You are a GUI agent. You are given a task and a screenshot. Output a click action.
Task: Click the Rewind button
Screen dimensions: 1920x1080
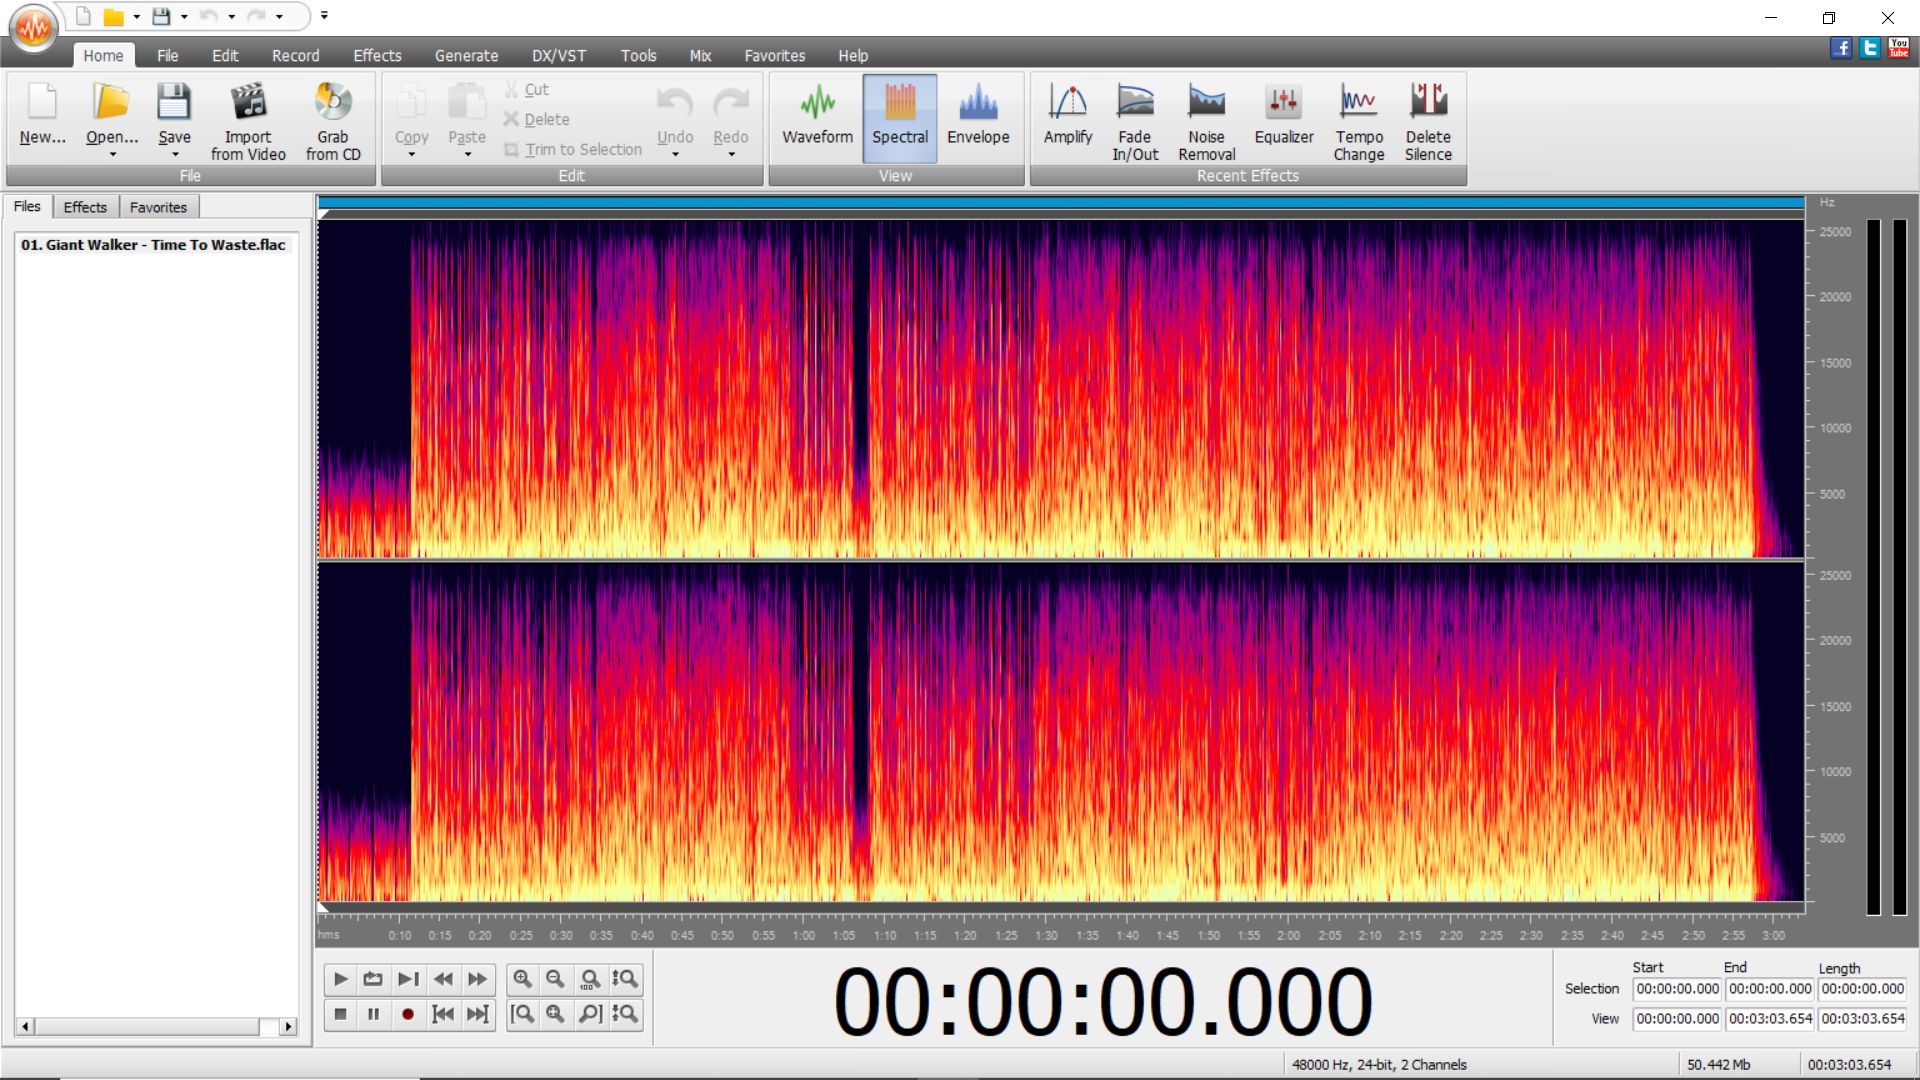(443, 979)
